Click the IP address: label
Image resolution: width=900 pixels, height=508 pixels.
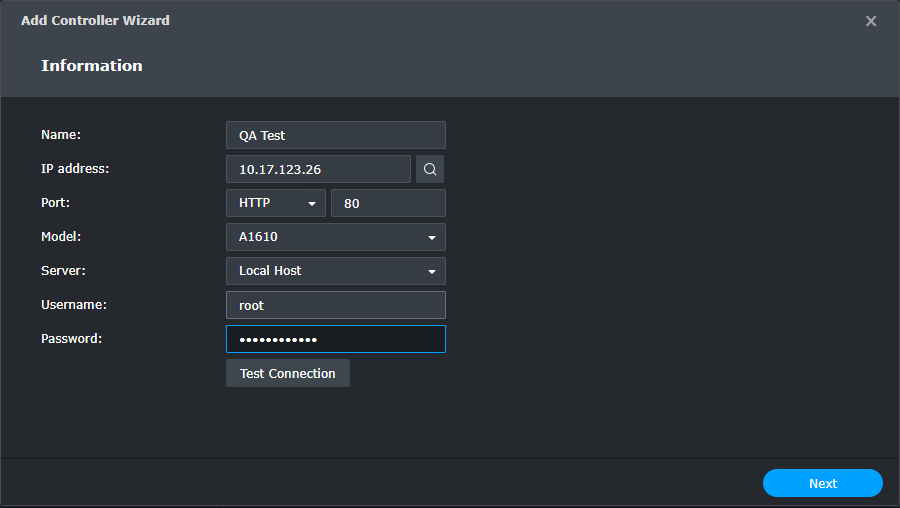(x=75, y=169)
